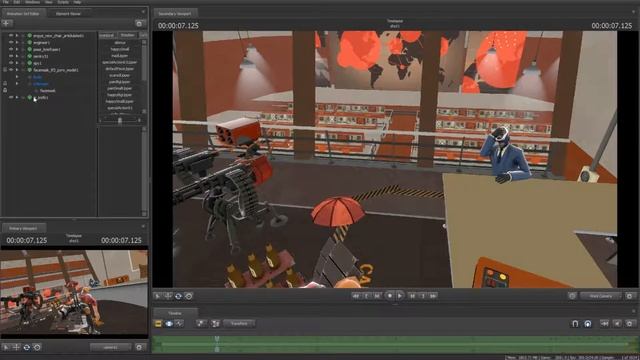Select the selection arrow tool in Secondary Viewport
The image size is (640, 360).
pyautogui.click(x=158, y=296)
